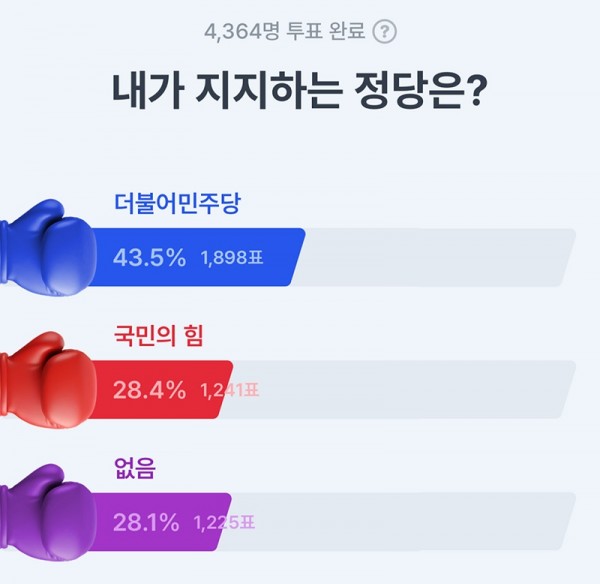The height and width of the screenshot is (584, 600).
Task: Click the poll title 내가 지지하는 정당은?
Action: pos(299,92)
